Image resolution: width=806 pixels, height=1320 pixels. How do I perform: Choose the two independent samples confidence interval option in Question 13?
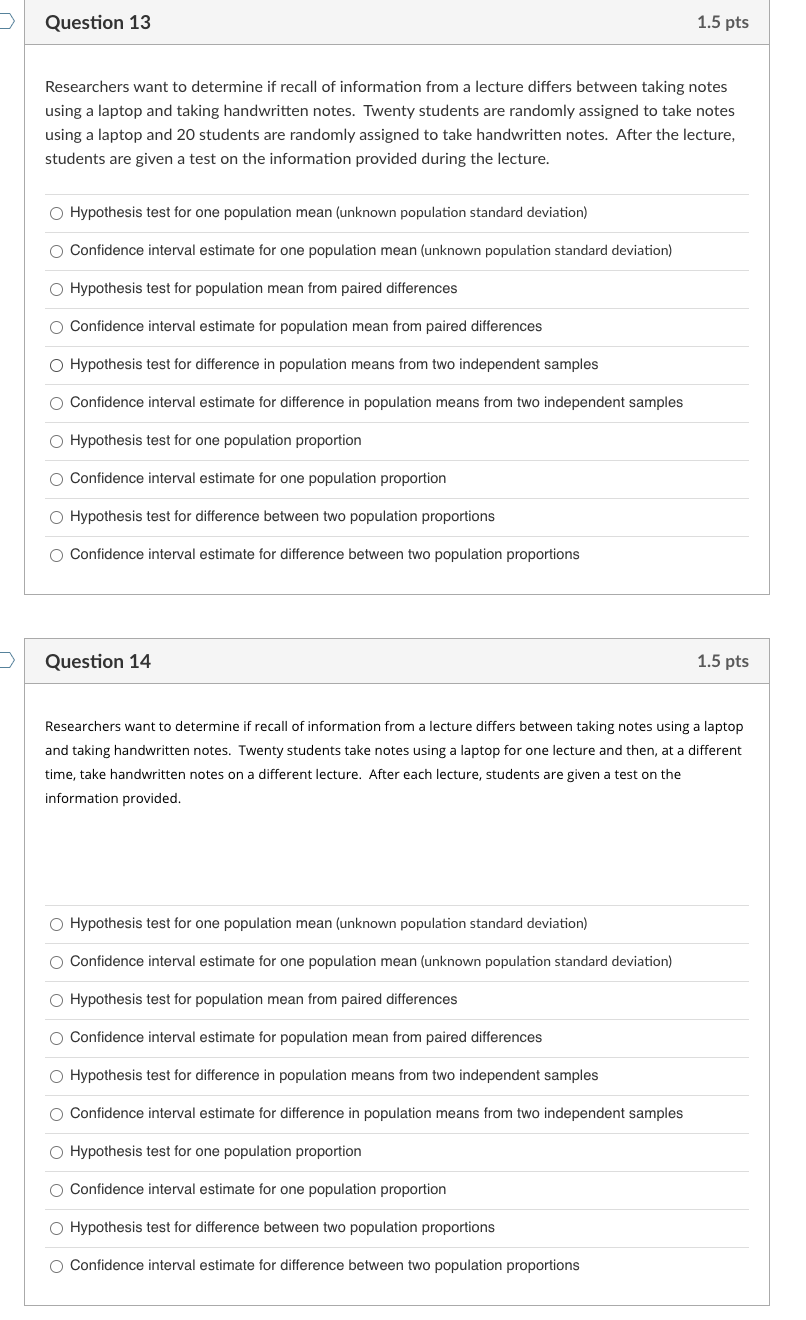(x=57, y=402)
